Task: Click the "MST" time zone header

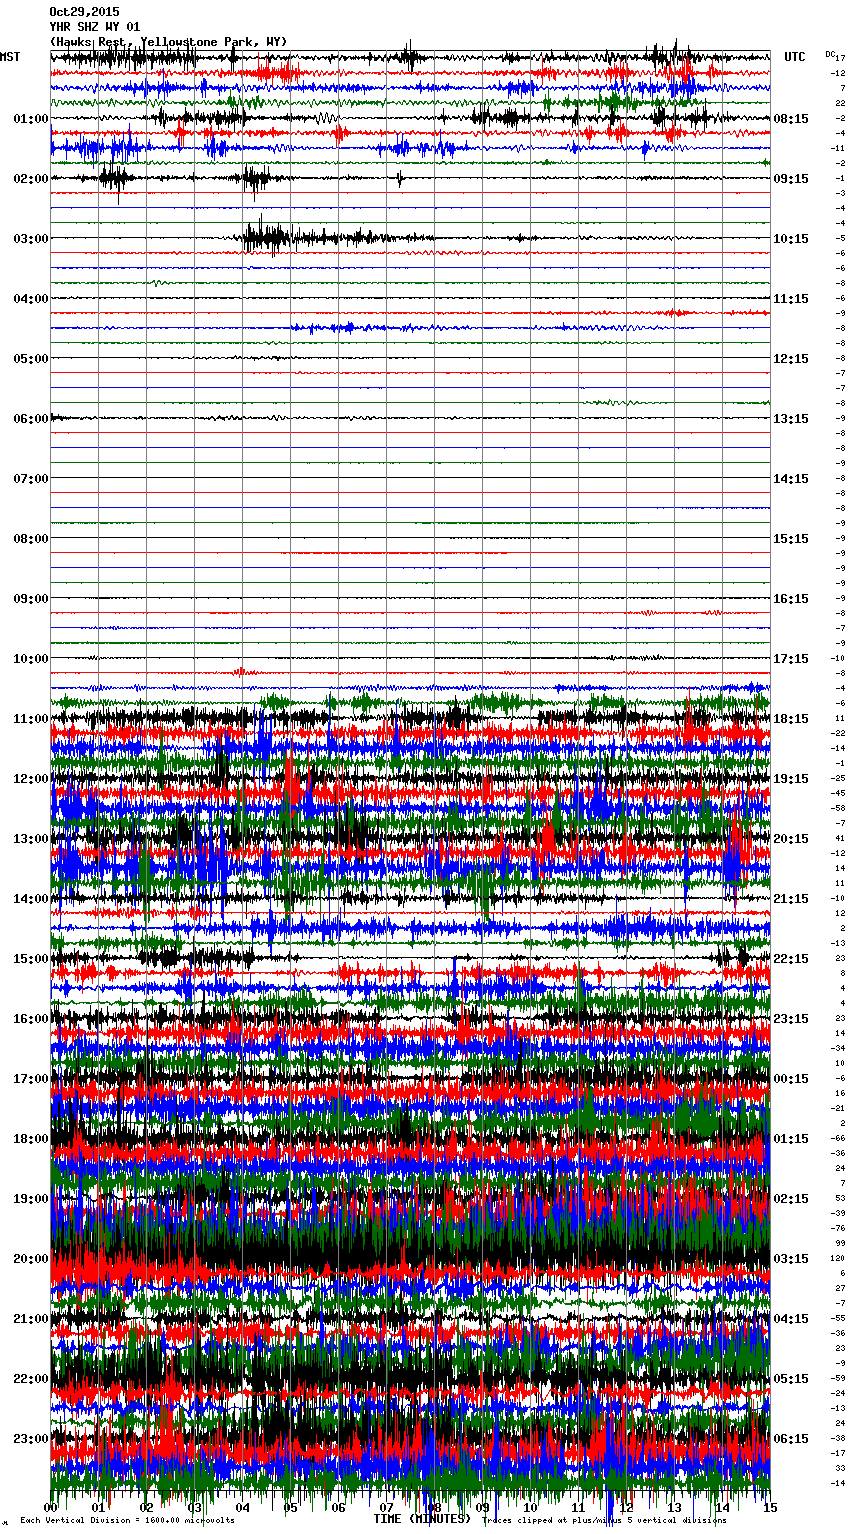Action: point(10,57)
